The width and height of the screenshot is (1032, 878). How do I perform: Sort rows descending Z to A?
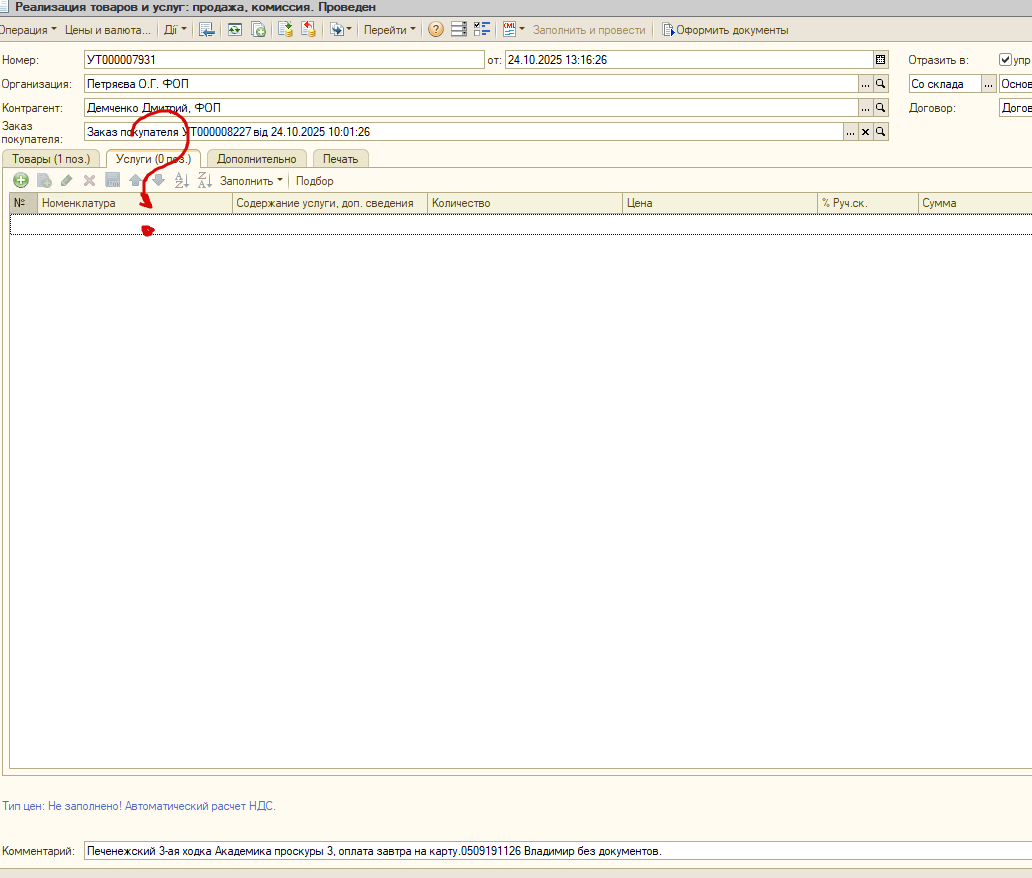pyautogui.click(x=205, y=180)
